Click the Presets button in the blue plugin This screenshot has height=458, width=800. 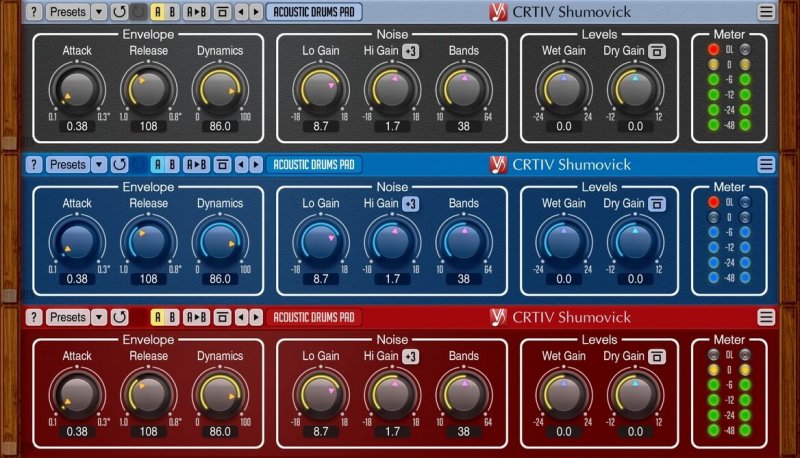coord(68,164)
